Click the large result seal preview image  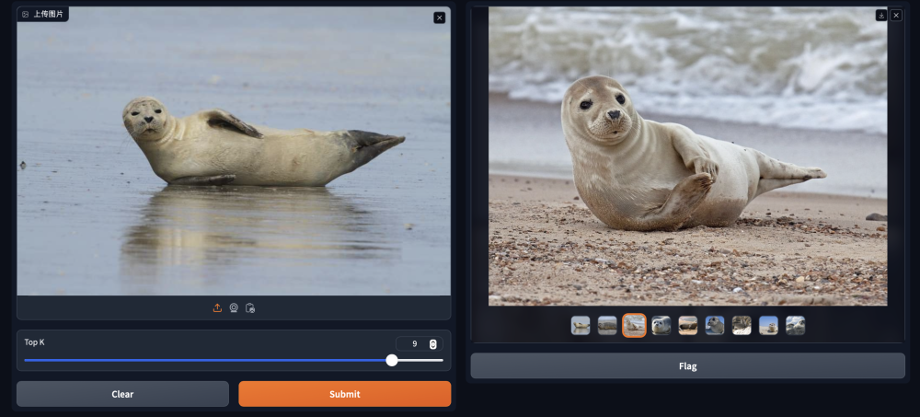tap(688, 156)
